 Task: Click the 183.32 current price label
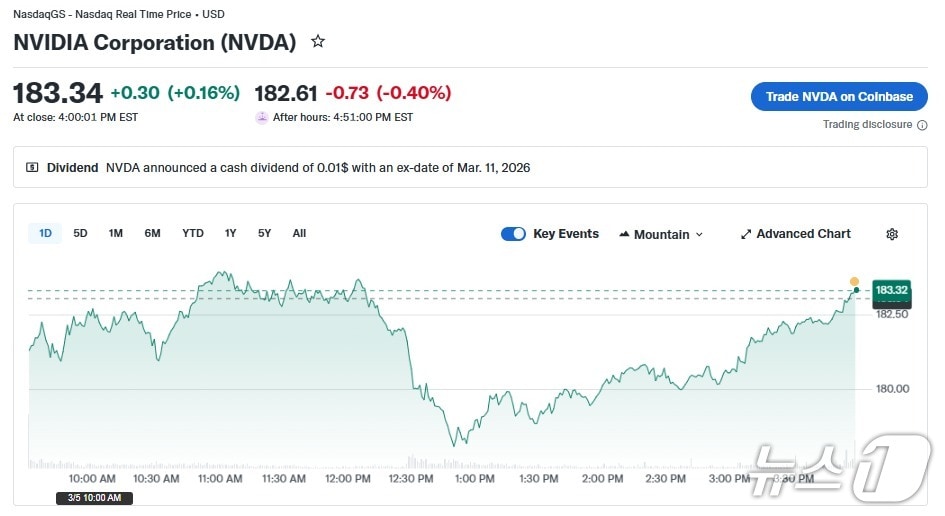[x=891, y=290]
